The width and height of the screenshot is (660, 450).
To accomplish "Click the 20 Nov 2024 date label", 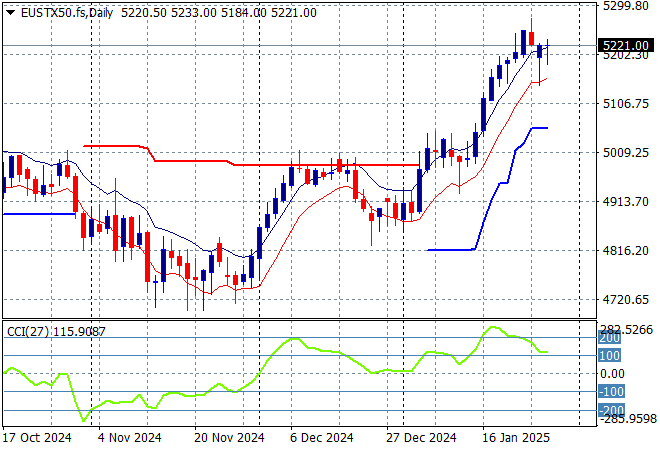I will tap(229, 437).
